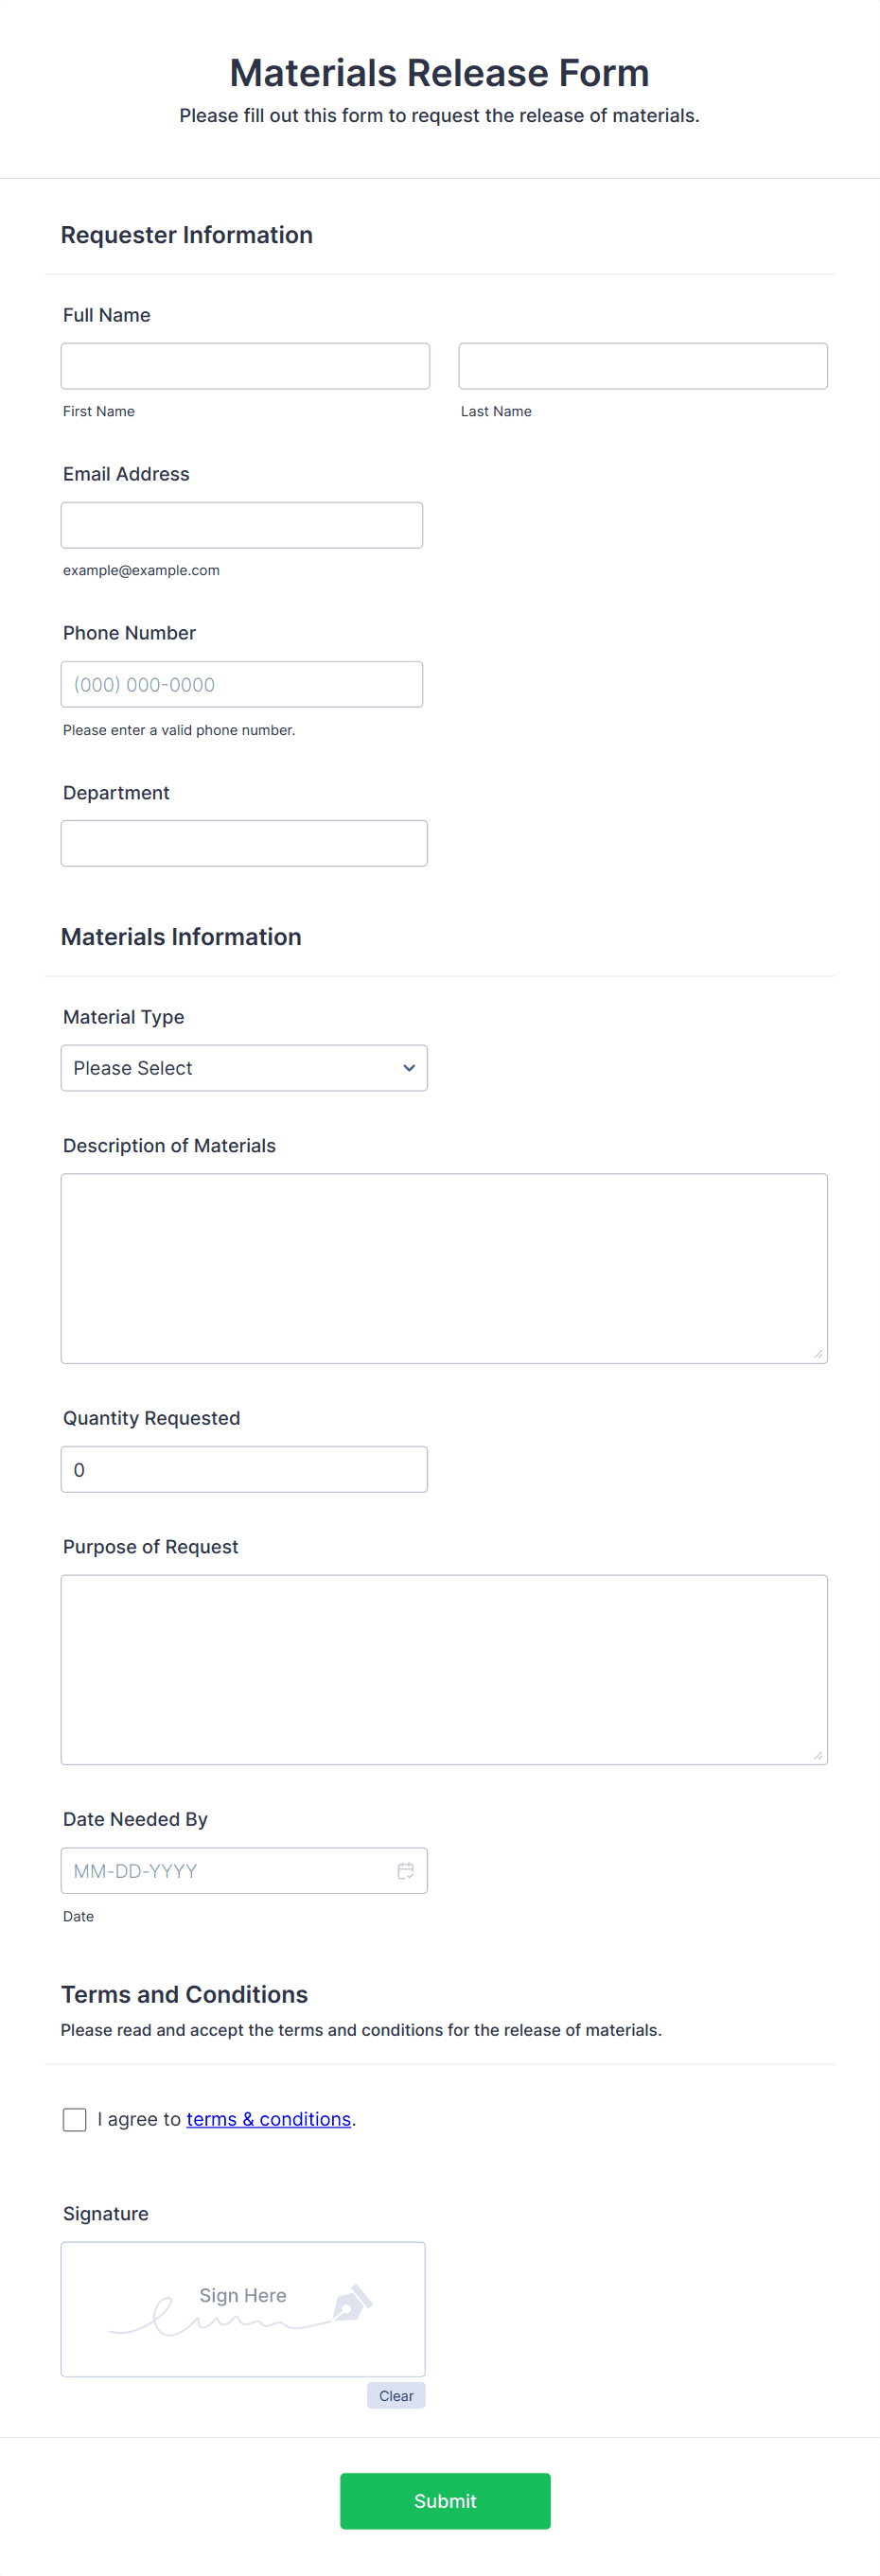Select the Email Address field
880x2576 pixels.
tap(242, 524)
